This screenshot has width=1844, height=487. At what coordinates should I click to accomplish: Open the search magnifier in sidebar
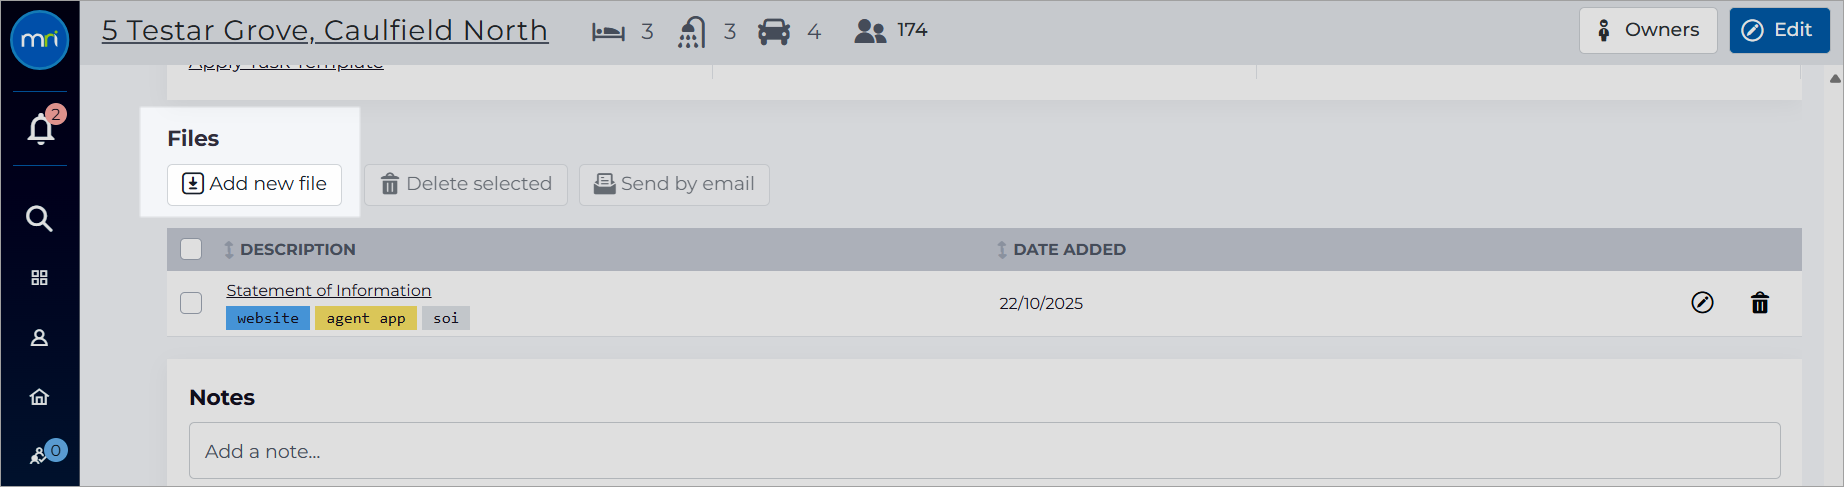coord(39,218)
